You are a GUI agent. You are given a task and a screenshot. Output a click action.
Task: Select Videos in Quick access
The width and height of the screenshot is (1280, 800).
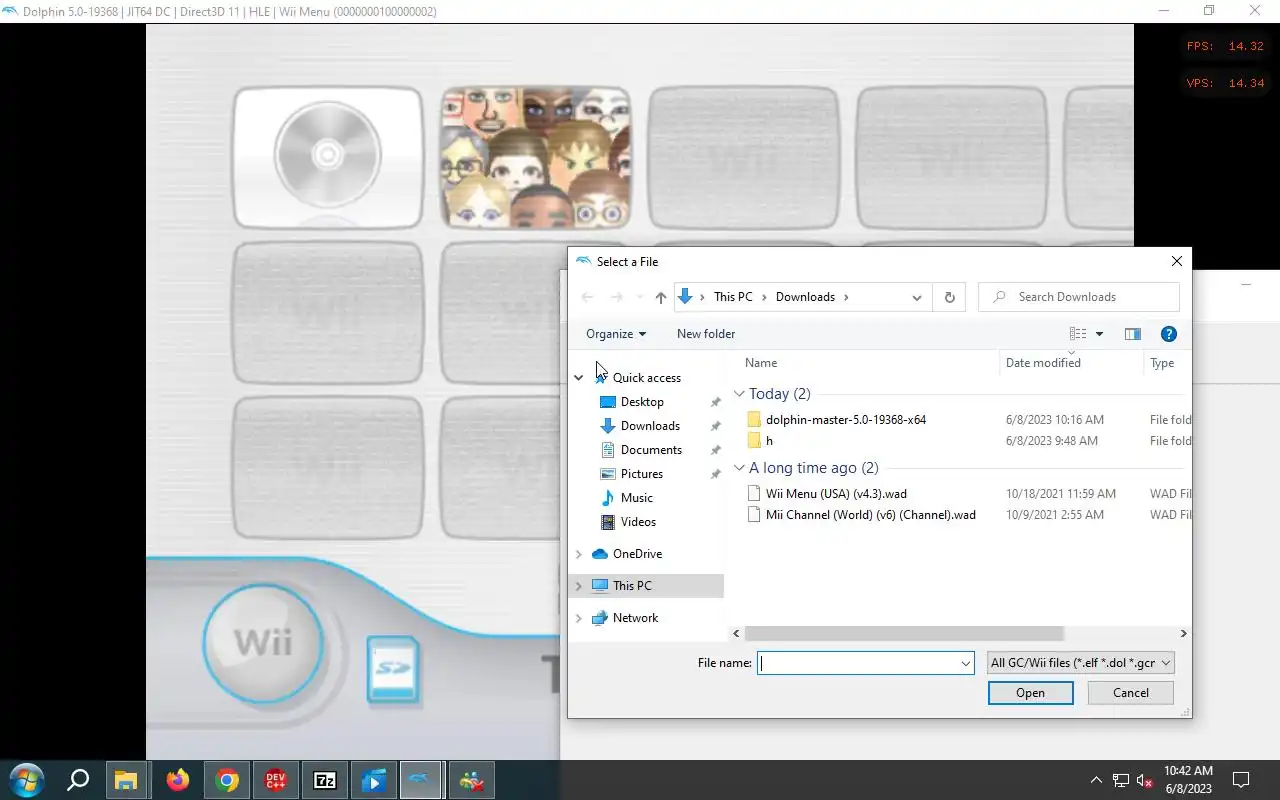[x=638, y=522]
